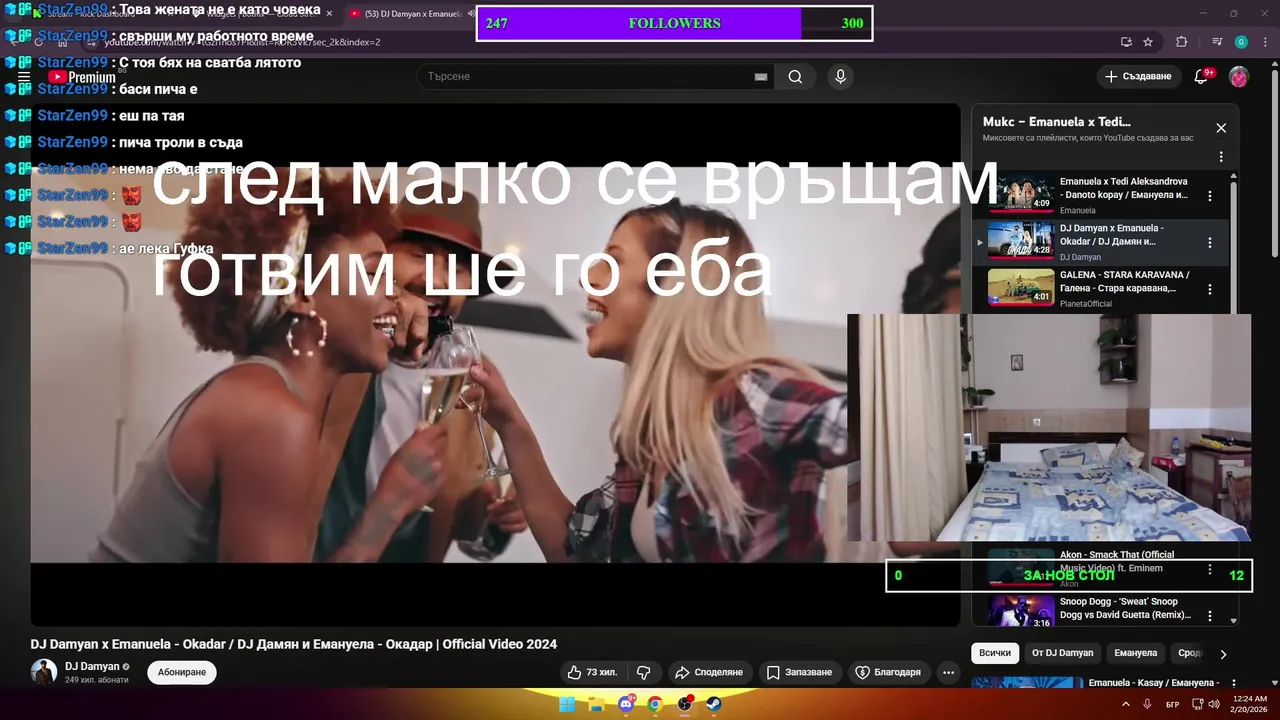Open the on-screen keyboard in search box

click(761, 77)
